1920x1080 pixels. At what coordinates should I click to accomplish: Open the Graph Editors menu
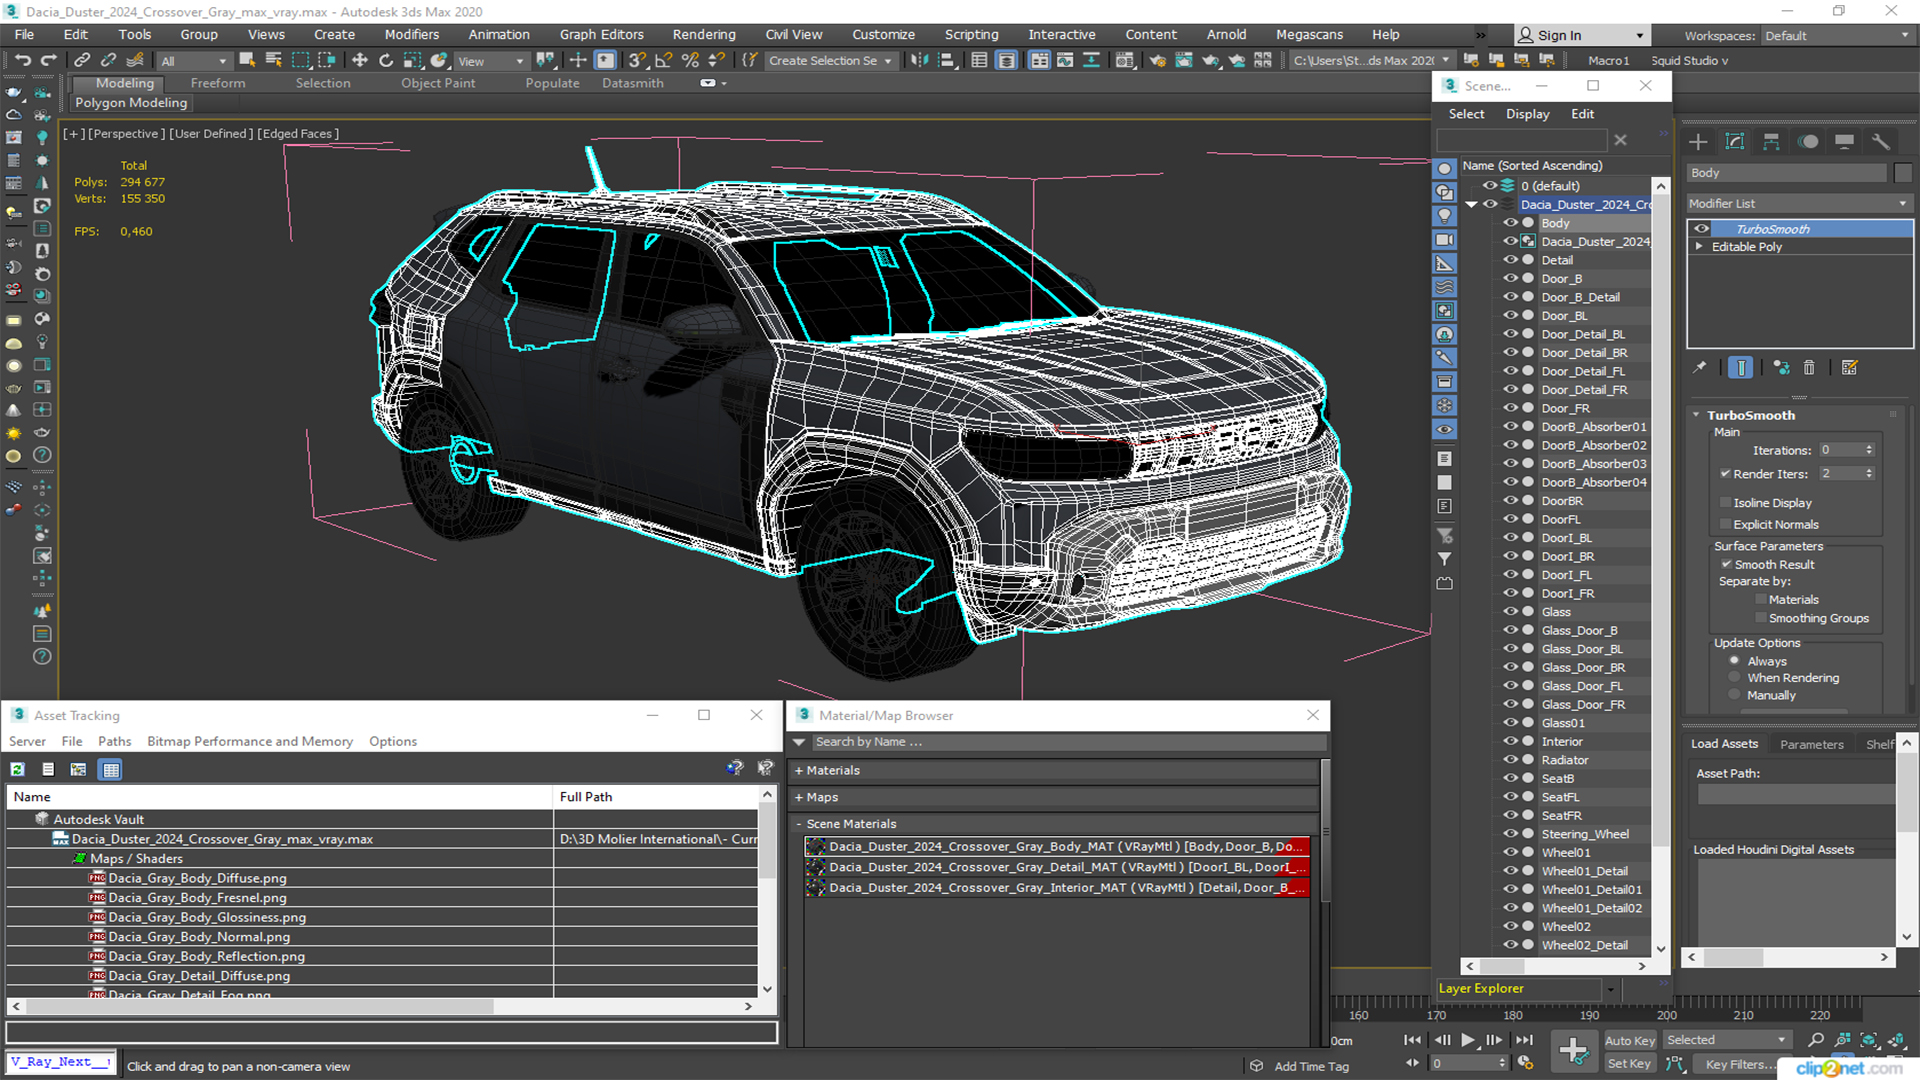coord(601,34)
